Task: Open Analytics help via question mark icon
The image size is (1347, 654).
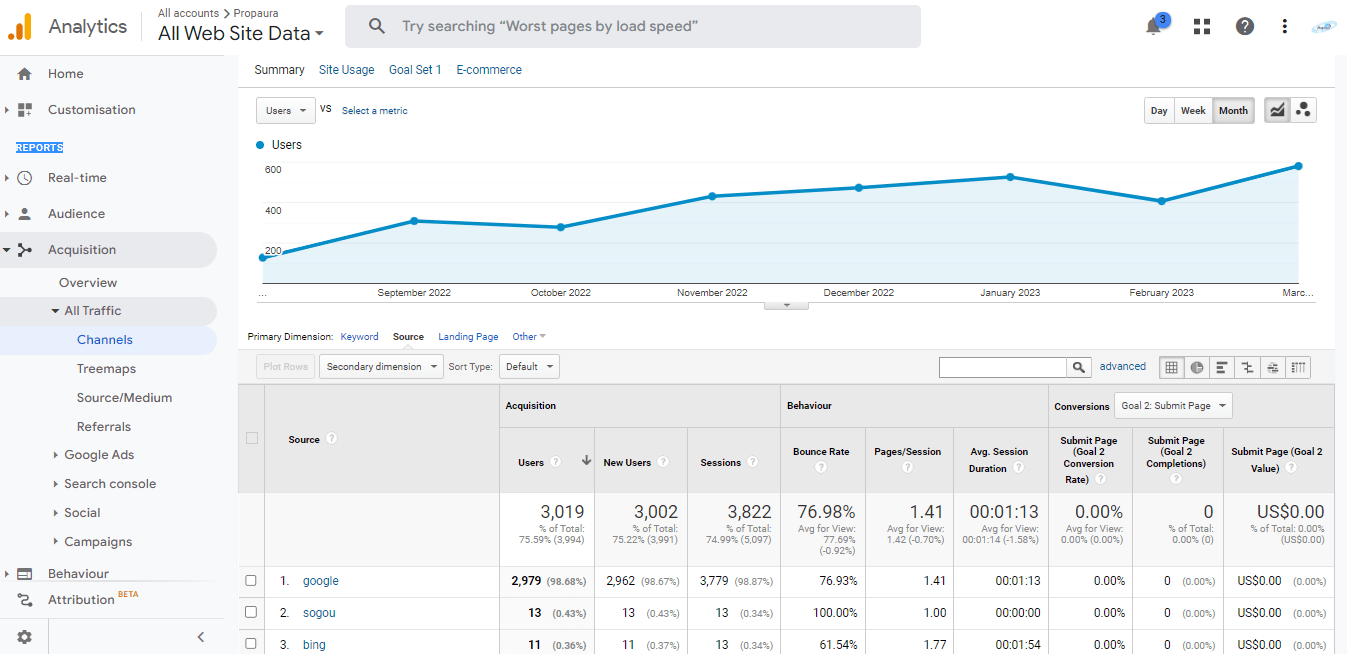Action: coord(1244,26)
